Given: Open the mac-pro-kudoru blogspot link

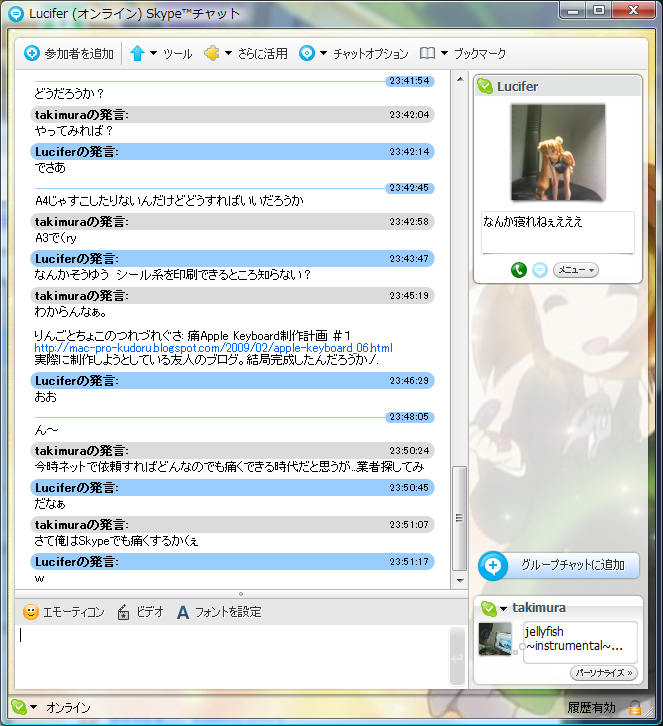Looking at the screenshot, I should pyautogui.click(x=213, y=348).
